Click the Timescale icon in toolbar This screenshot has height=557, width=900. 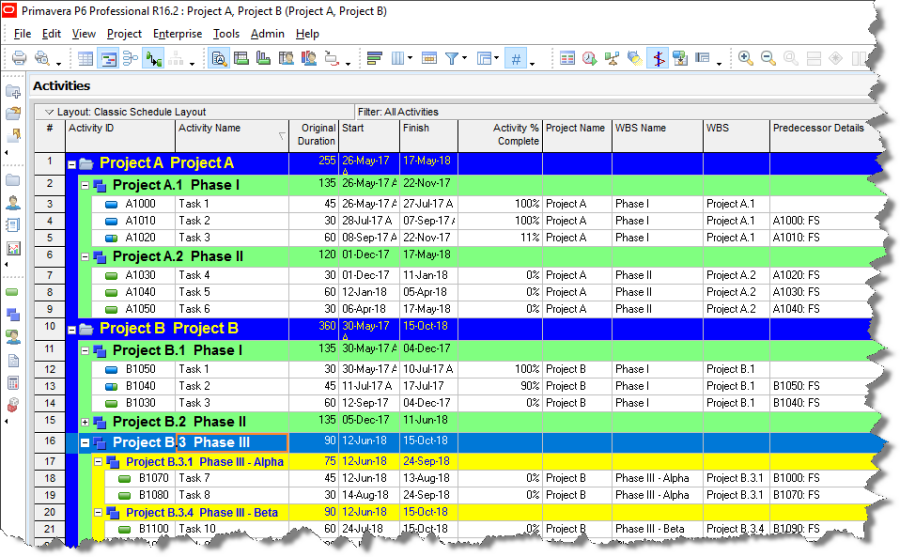[x=429, y=58]
